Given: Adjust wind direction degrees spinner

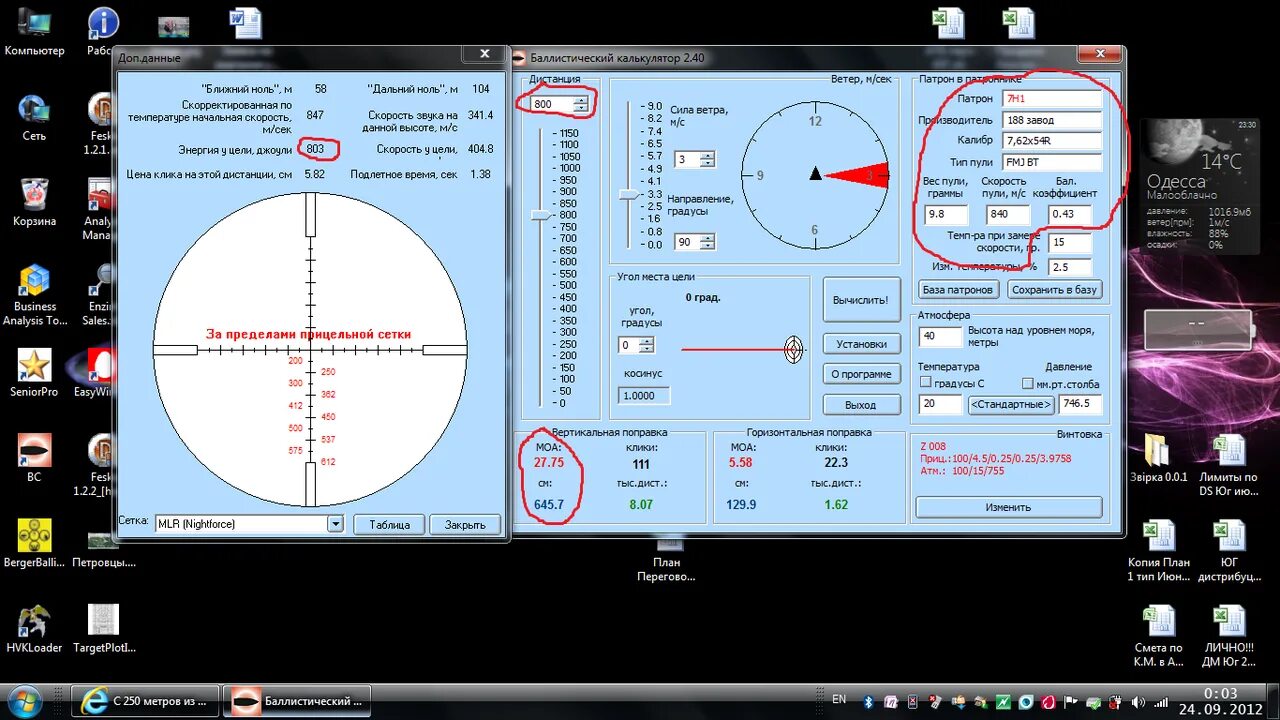Looking at the screenshot, I should click(x=708, y=242).
